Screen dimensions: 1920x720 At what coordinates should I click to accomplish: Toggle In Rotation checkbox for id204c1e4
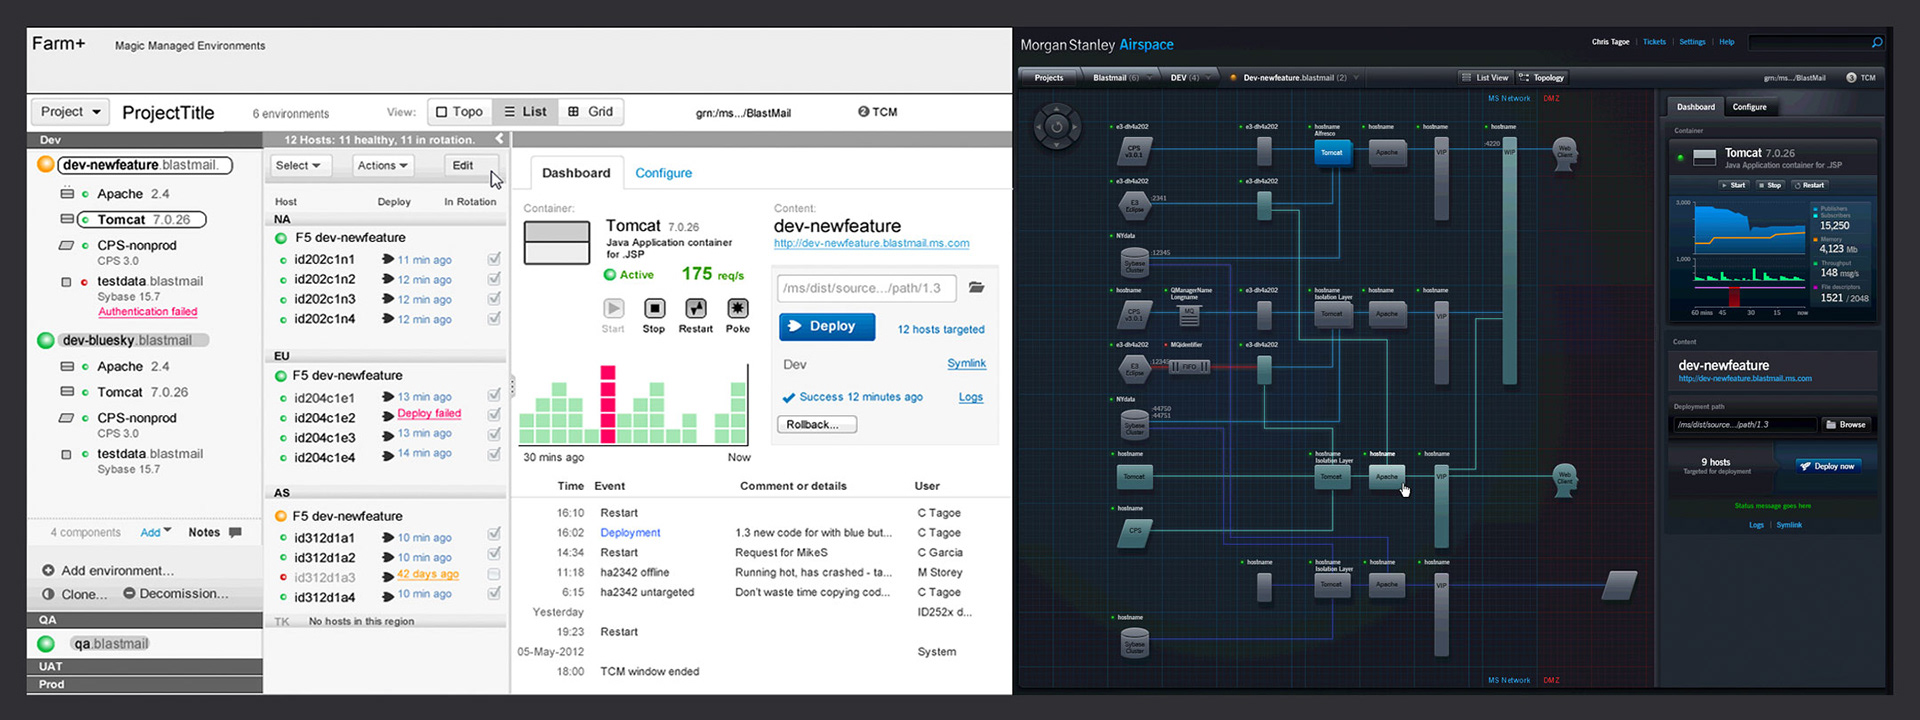click(494, 454)
